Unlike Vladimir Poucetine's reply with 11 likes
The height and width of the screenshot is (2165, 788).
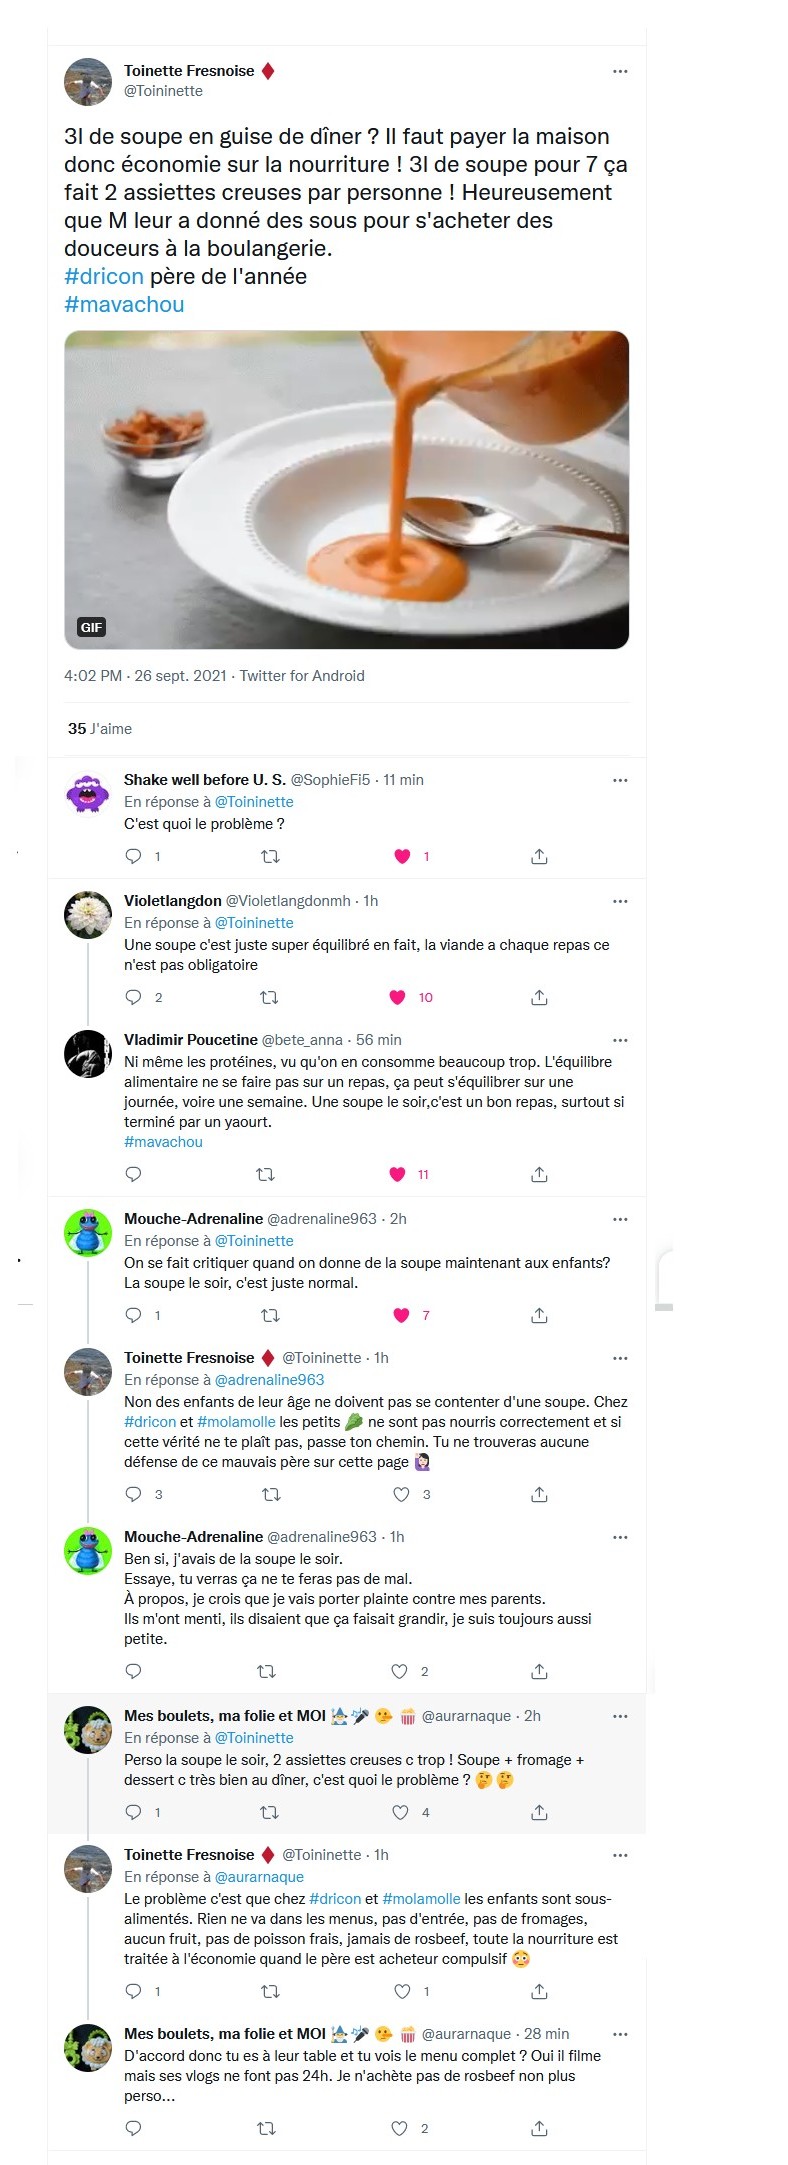pos(398,1174)
